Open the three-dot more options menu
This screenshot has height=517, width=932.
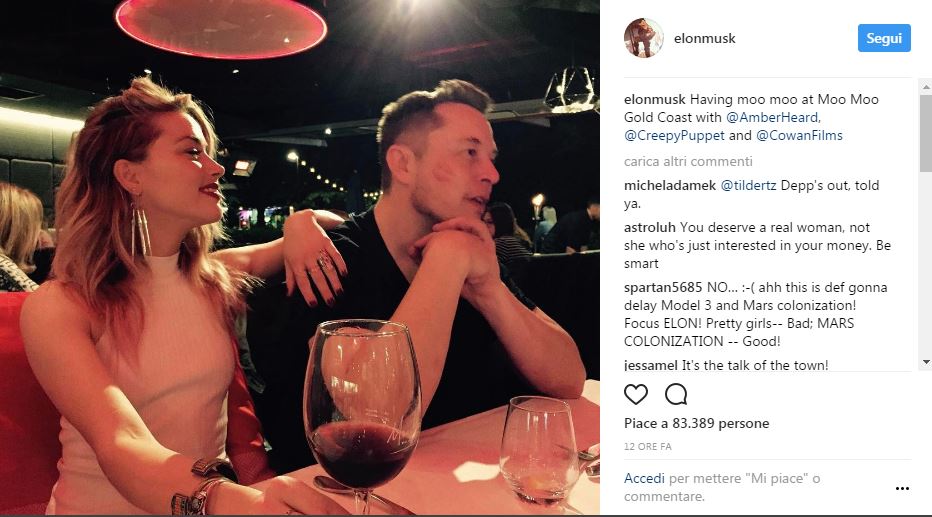coord(902,489)
